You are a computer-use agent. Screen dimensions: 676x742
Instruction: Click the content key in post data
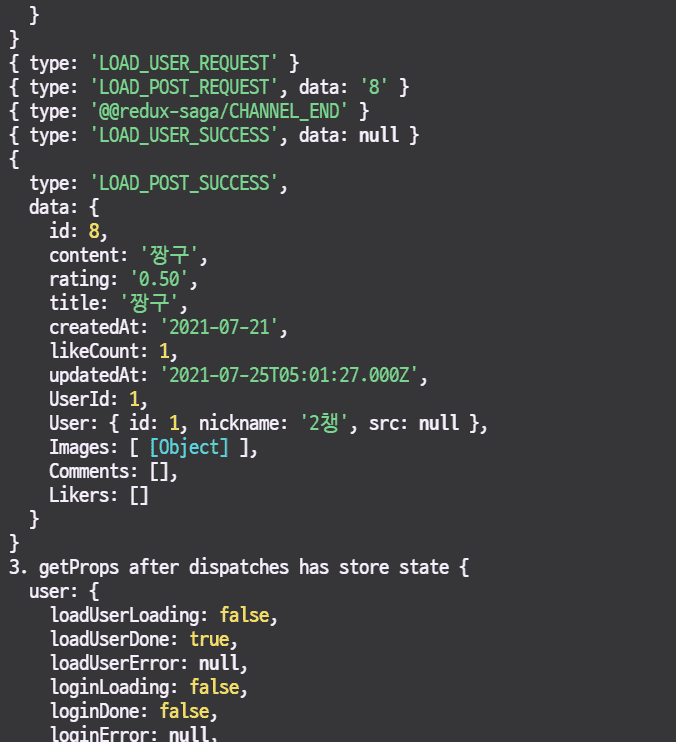click(x=84, y=254)
